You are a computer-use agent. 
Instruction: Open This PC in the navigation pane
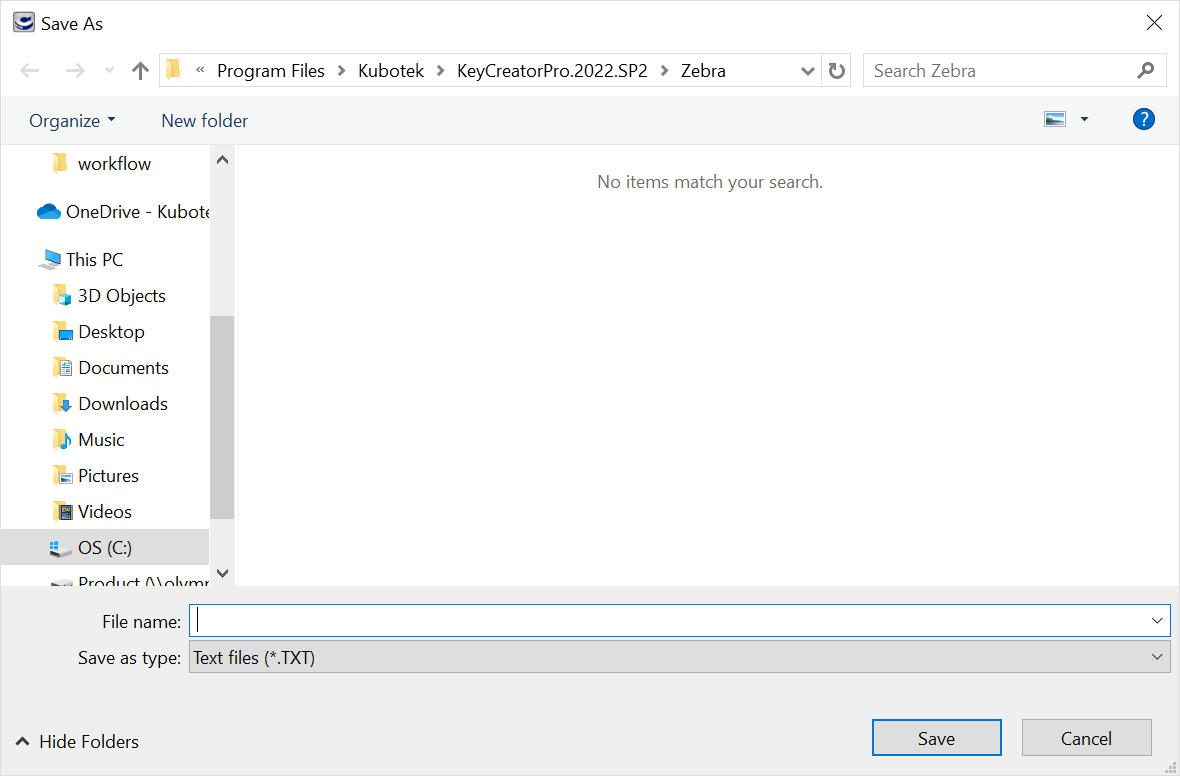[x=94, y=259]
